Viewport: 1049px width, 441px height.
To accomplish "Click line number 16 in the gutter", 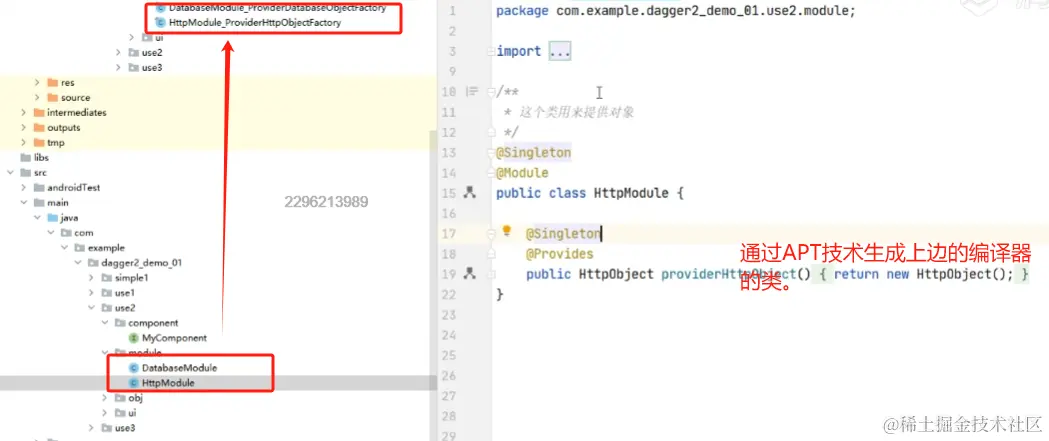I will pos(448,213).
